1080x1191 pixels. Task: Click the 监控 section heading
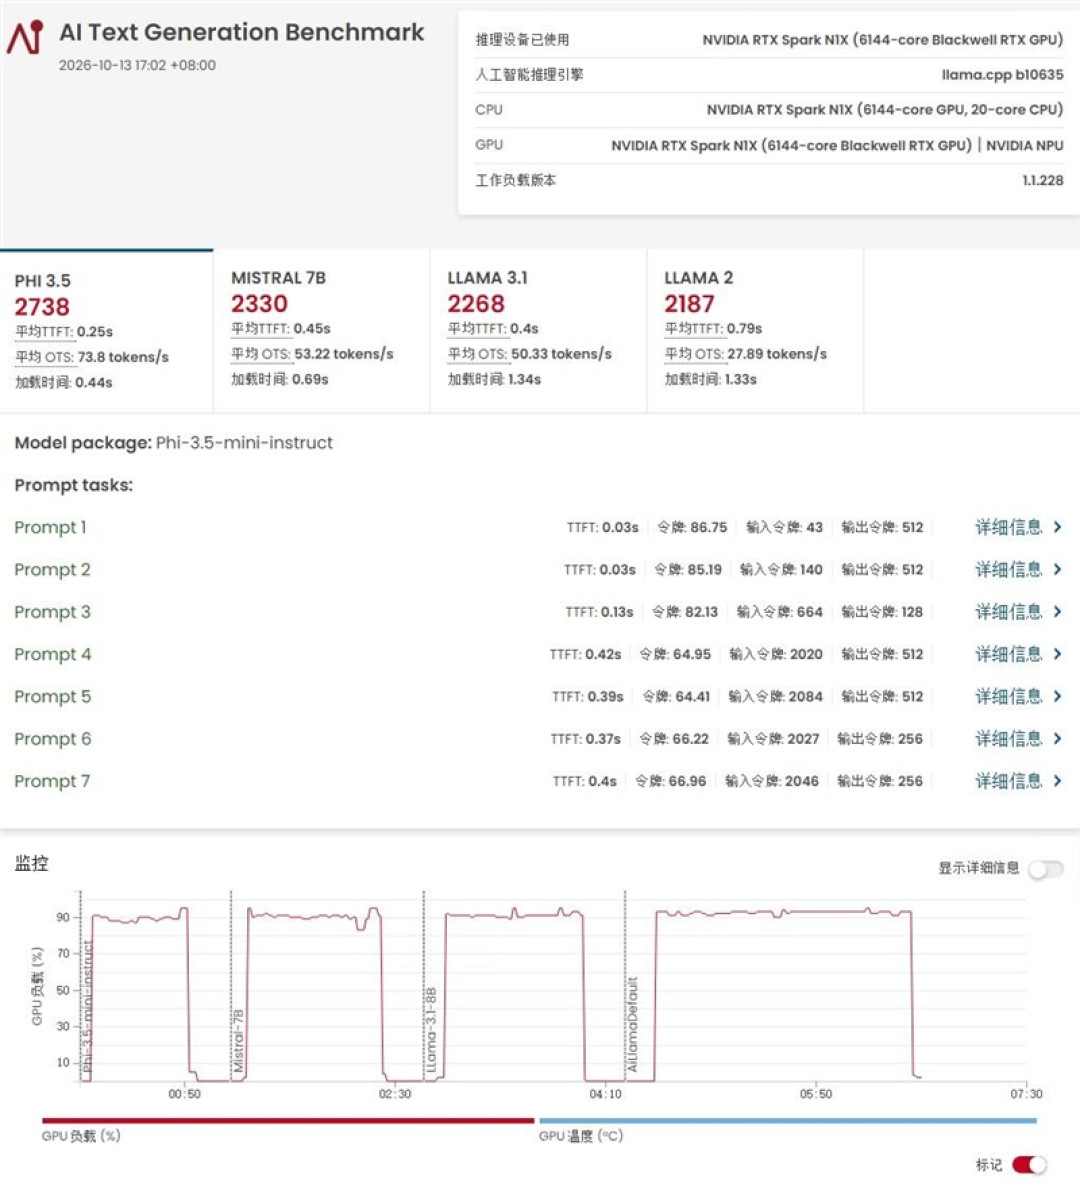(x=31, y=864)
